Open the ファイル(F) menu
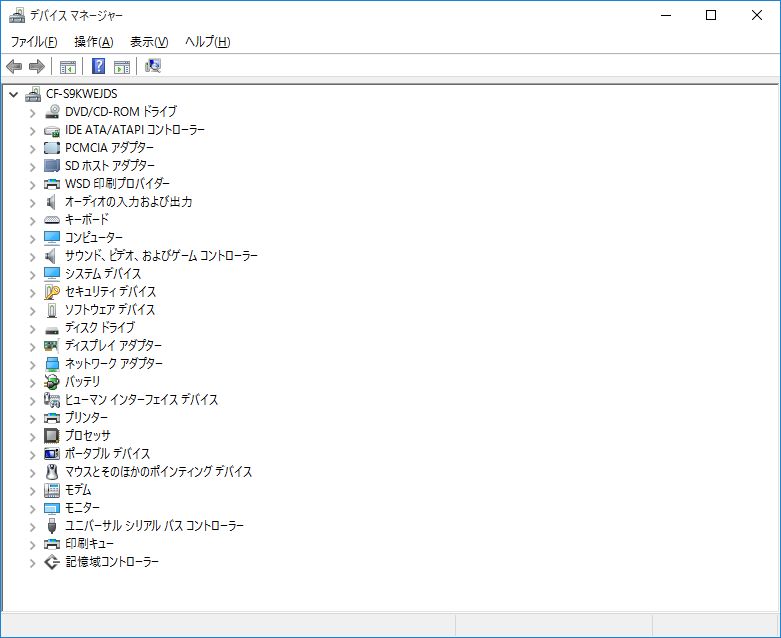 33,42
